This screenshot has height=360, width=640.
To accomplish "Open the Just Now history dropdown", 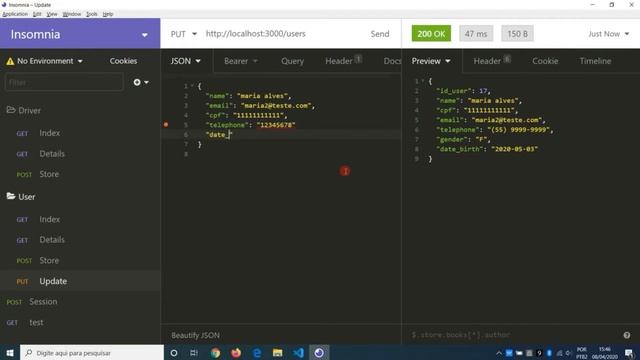I will [609, 34].
